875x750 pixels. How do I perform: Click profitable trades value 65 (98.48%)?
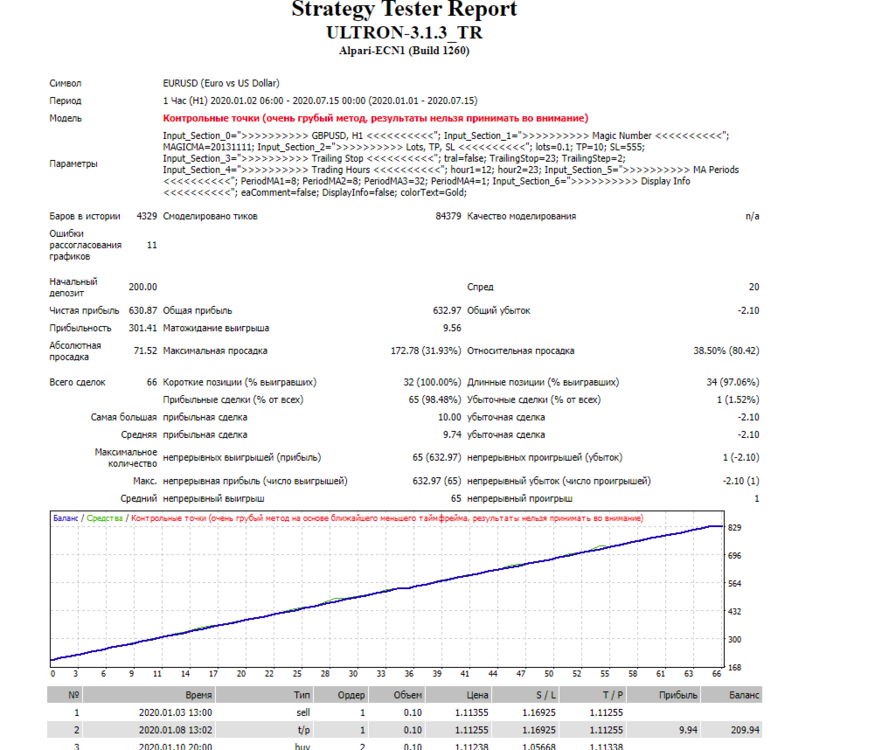tap(435, 400)
